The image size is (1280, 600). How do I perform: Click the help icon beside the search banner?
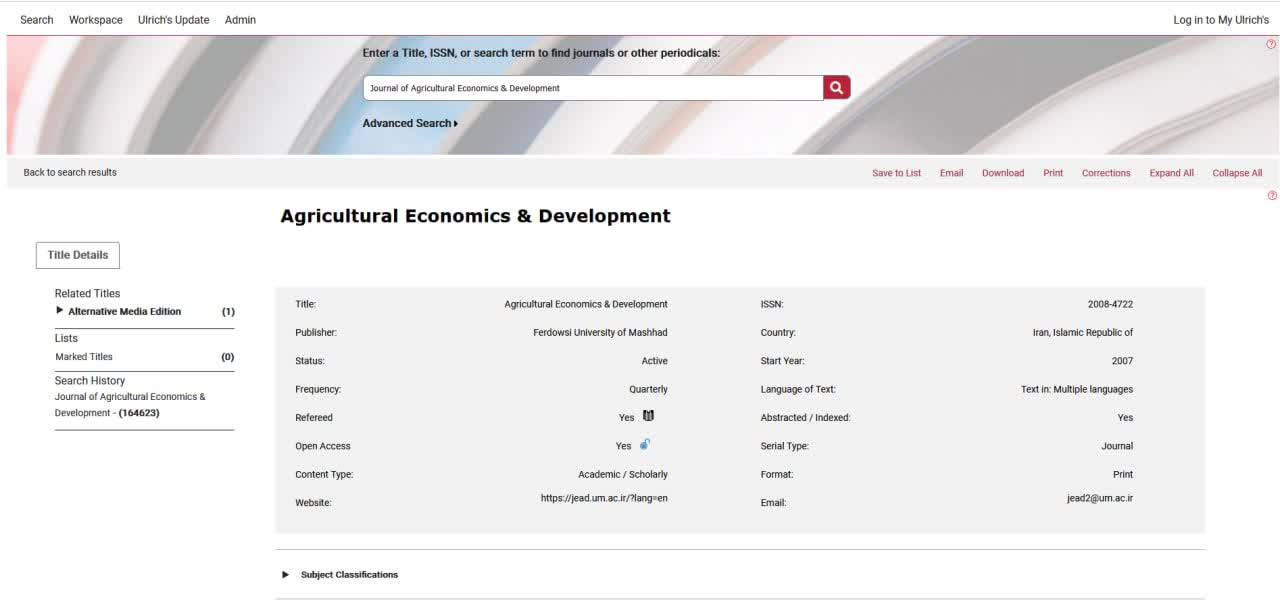[x=1271, y=45]
